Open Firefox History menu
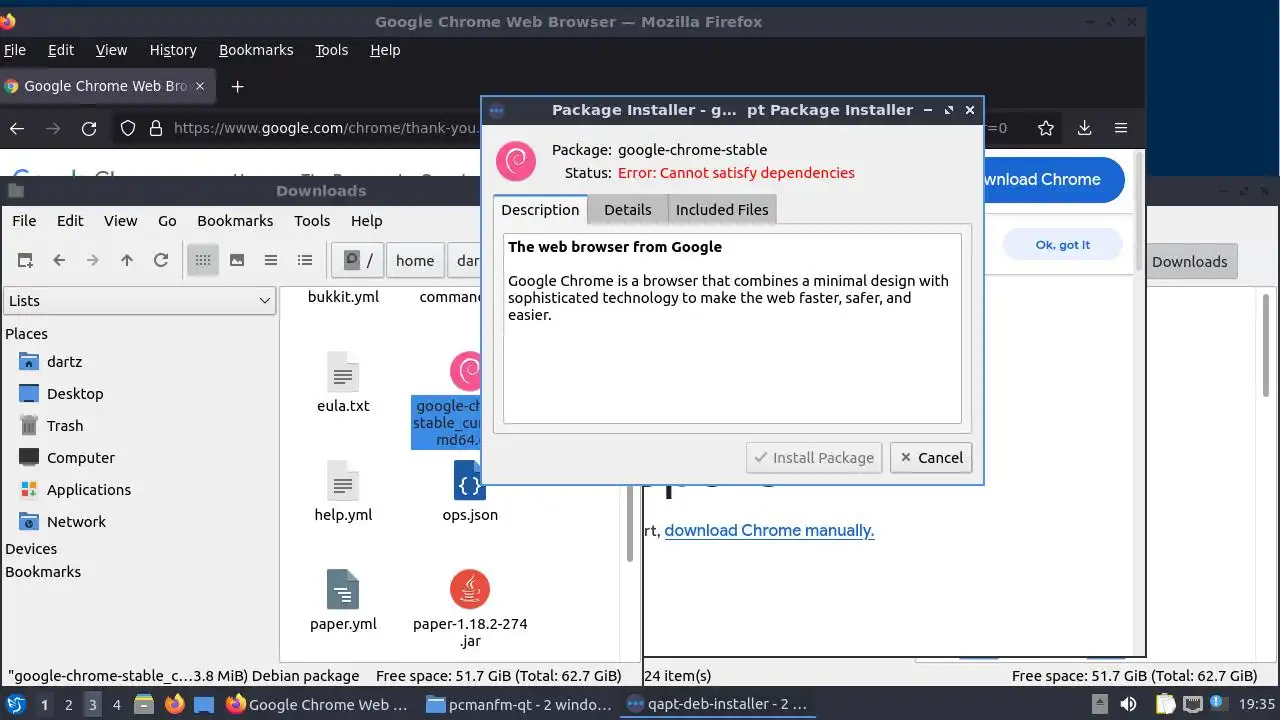This screenshot has width=1280, height=720. 173,50
